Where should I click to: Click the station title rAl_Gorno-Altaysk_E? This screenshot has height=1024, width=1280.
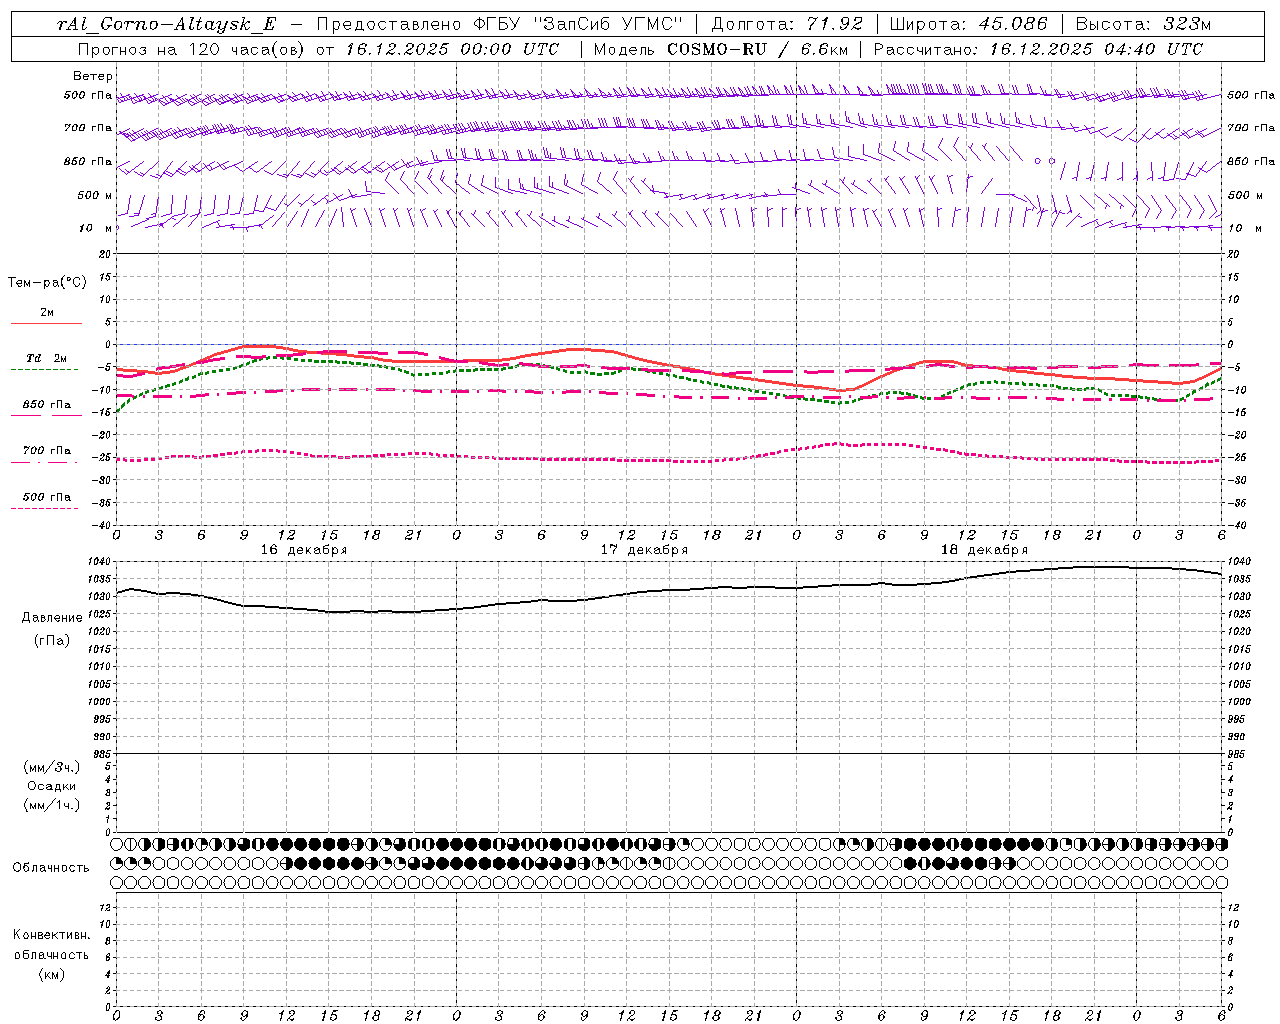click(x=166, y=24)
